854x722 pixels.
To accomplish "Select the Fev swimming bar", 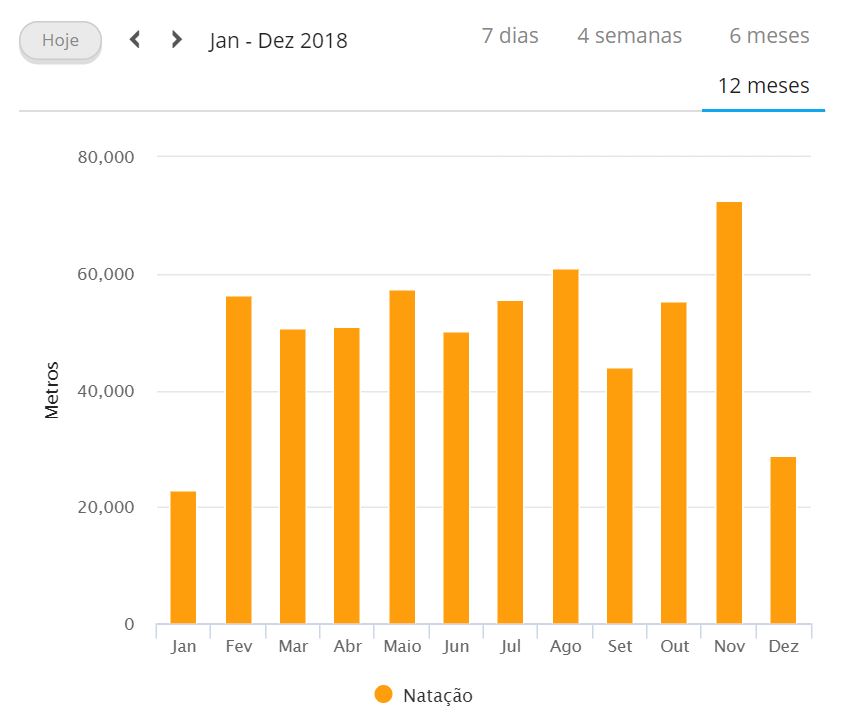I will [x=238, y=460].
